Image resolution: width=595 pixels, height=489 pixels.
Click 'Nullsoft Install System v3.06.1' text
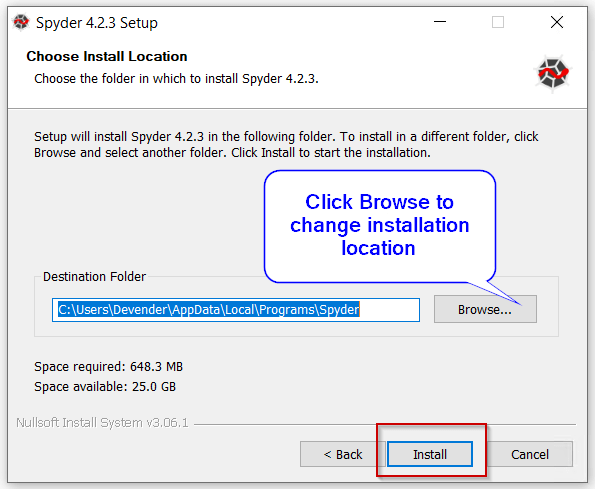pyautogui.click(x=102, y=422)
